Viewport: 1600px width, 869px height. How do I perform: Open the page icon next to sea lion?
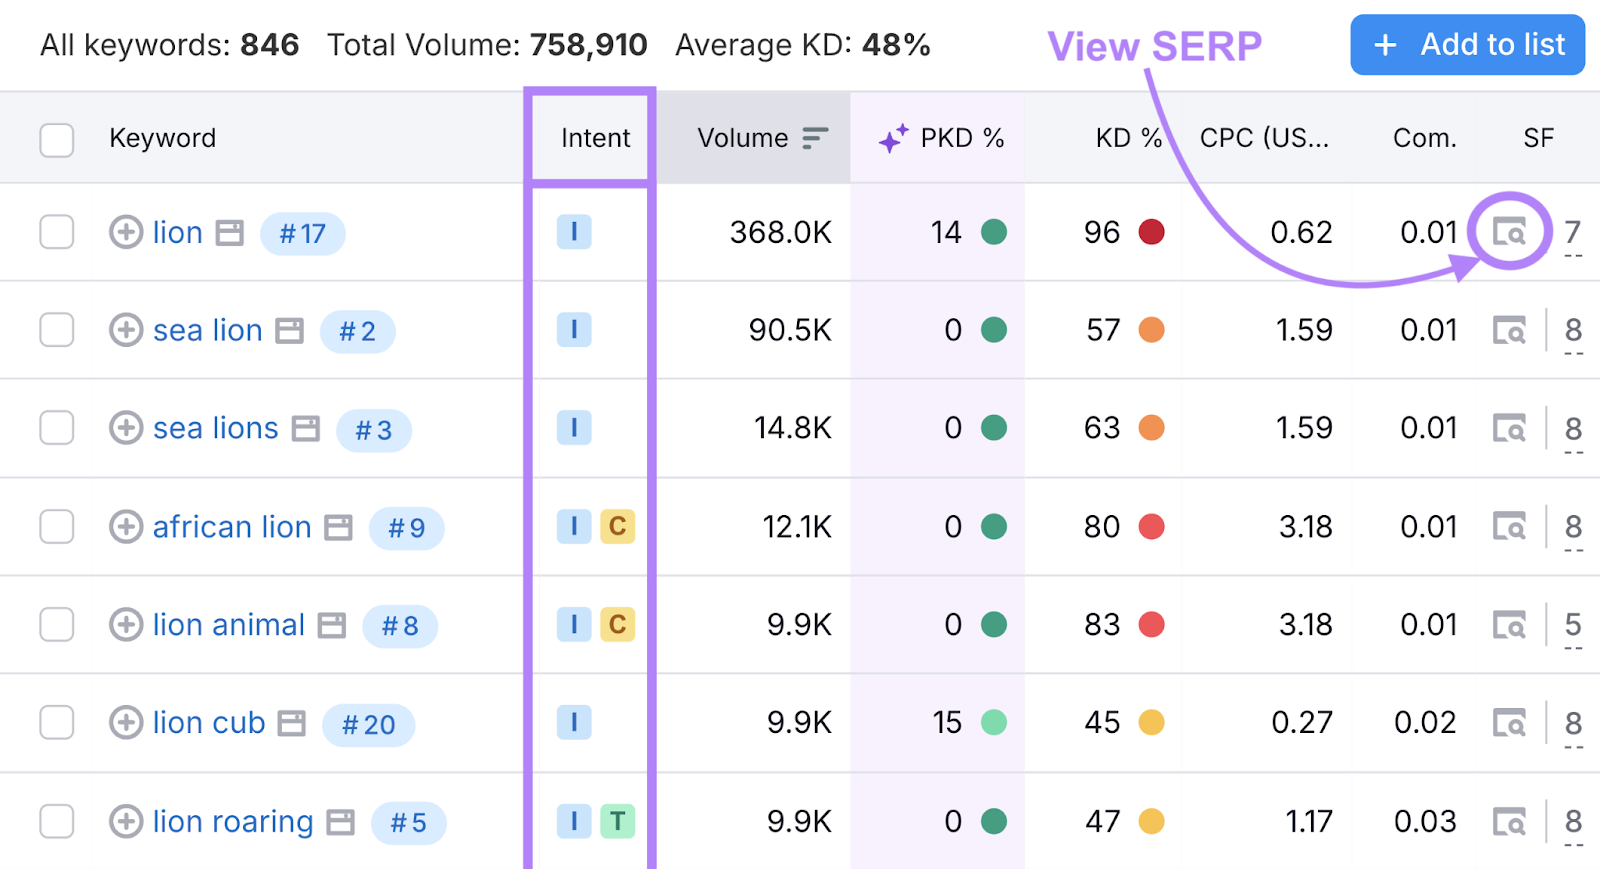pyautogui.click(x=290, y=331)
